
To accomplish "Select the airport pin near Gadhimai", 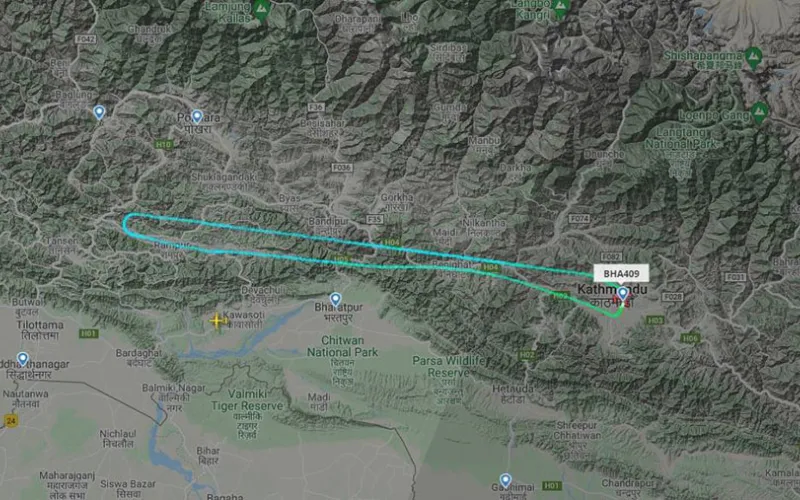I will coord(505,480).
